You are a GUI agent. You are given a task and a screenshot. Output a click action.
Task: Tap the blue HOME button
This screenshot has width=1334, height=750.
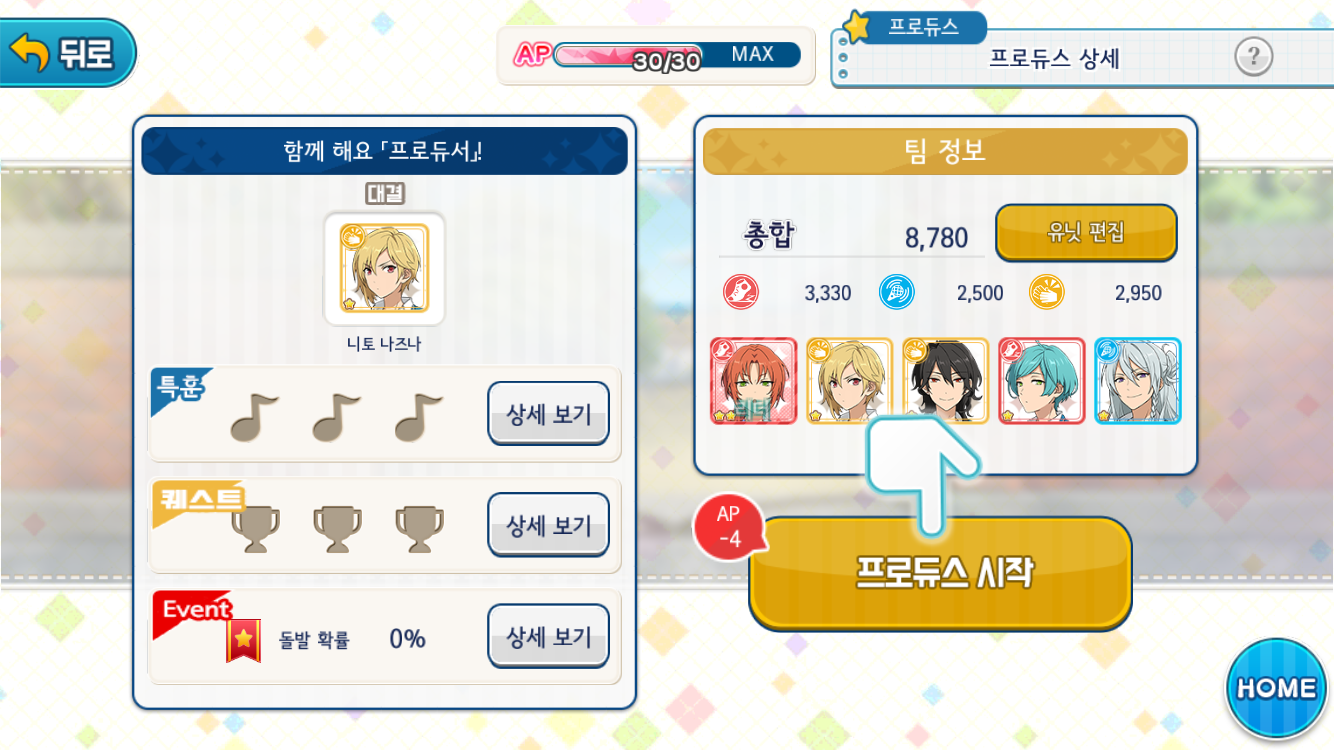tap(1275, 687)
